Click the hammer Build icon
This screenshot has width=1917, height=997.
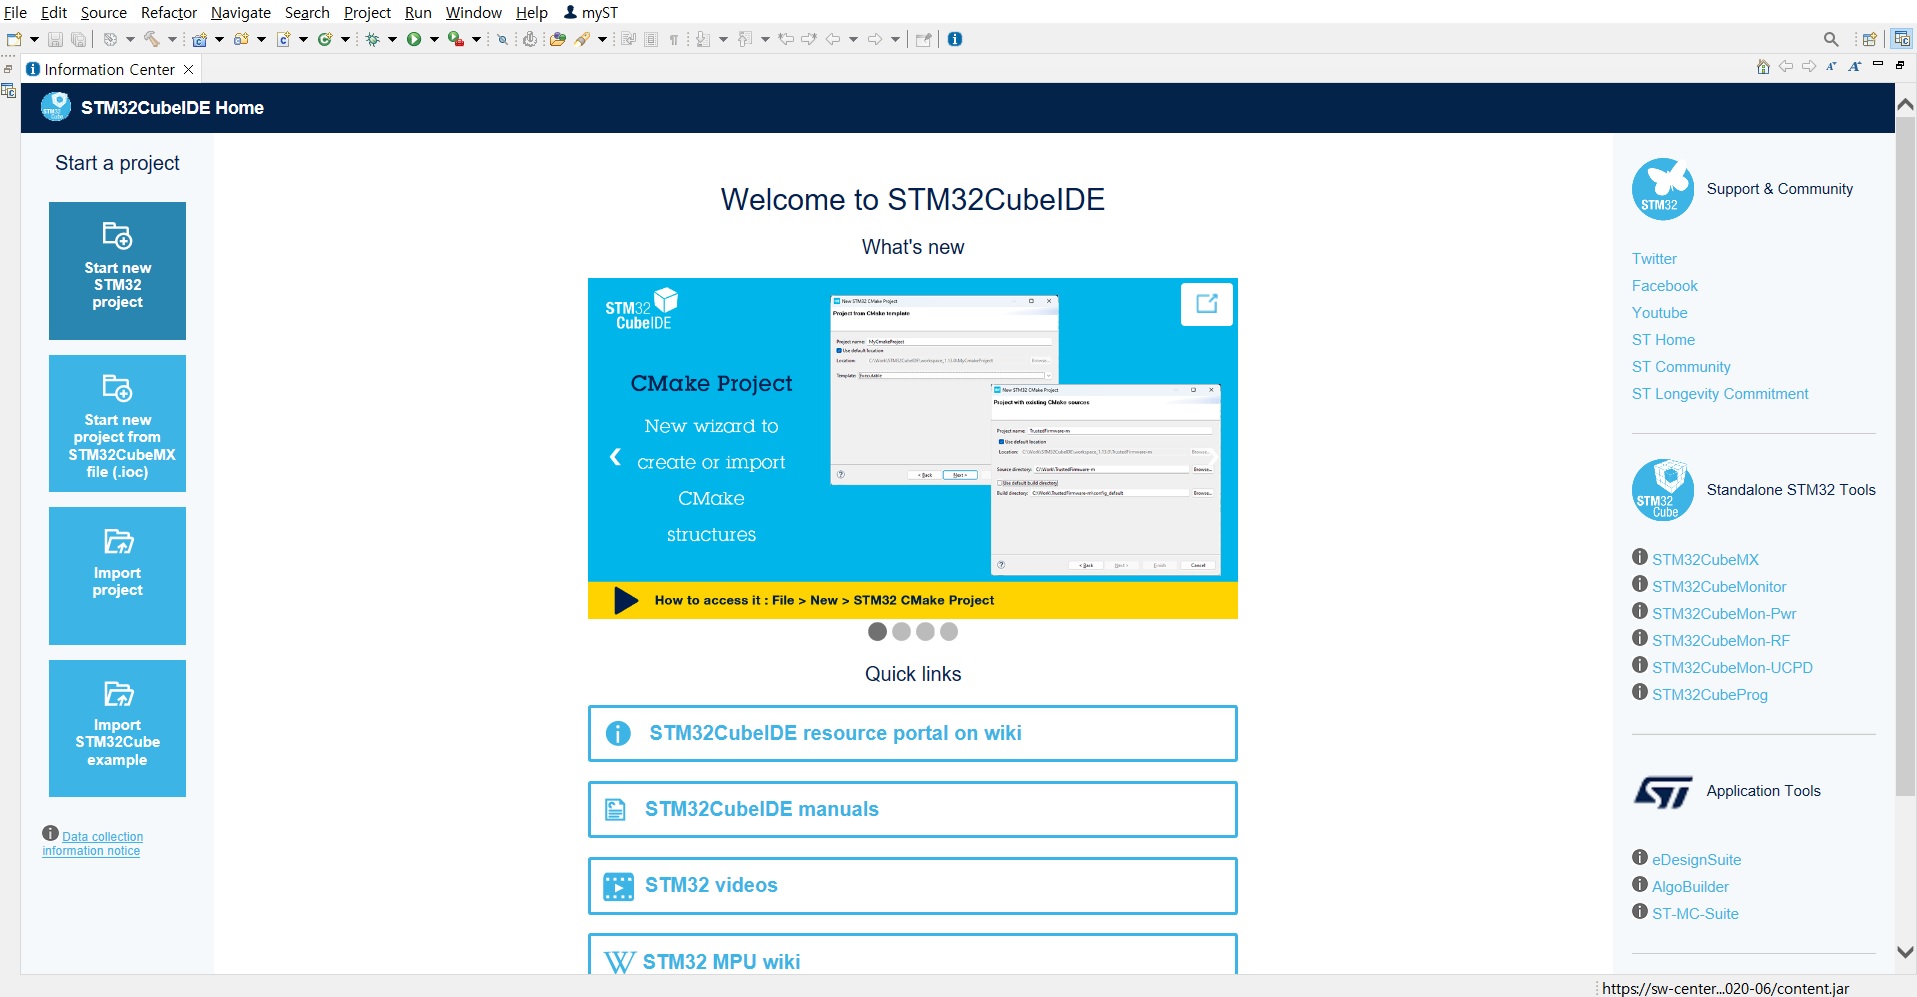point(152,39)
